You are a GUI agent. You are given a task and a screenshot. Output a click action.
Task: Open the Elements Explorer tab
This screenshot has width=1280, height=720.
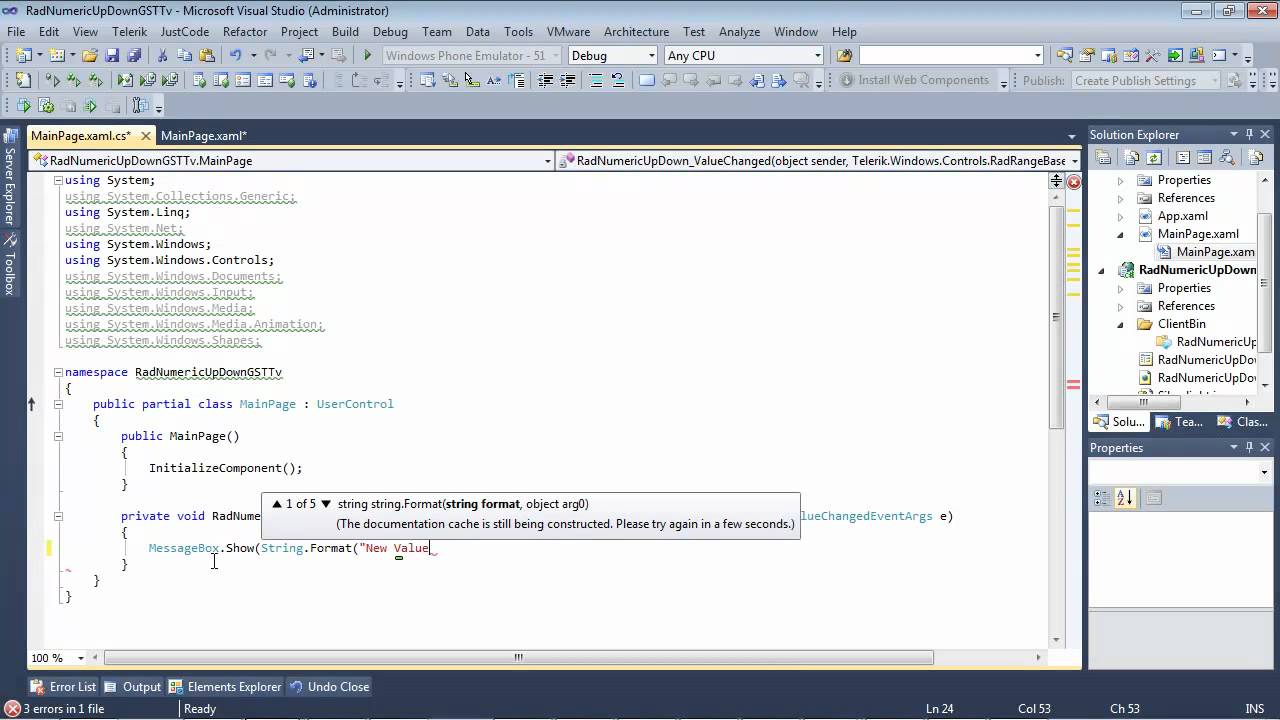pos(225,687)
